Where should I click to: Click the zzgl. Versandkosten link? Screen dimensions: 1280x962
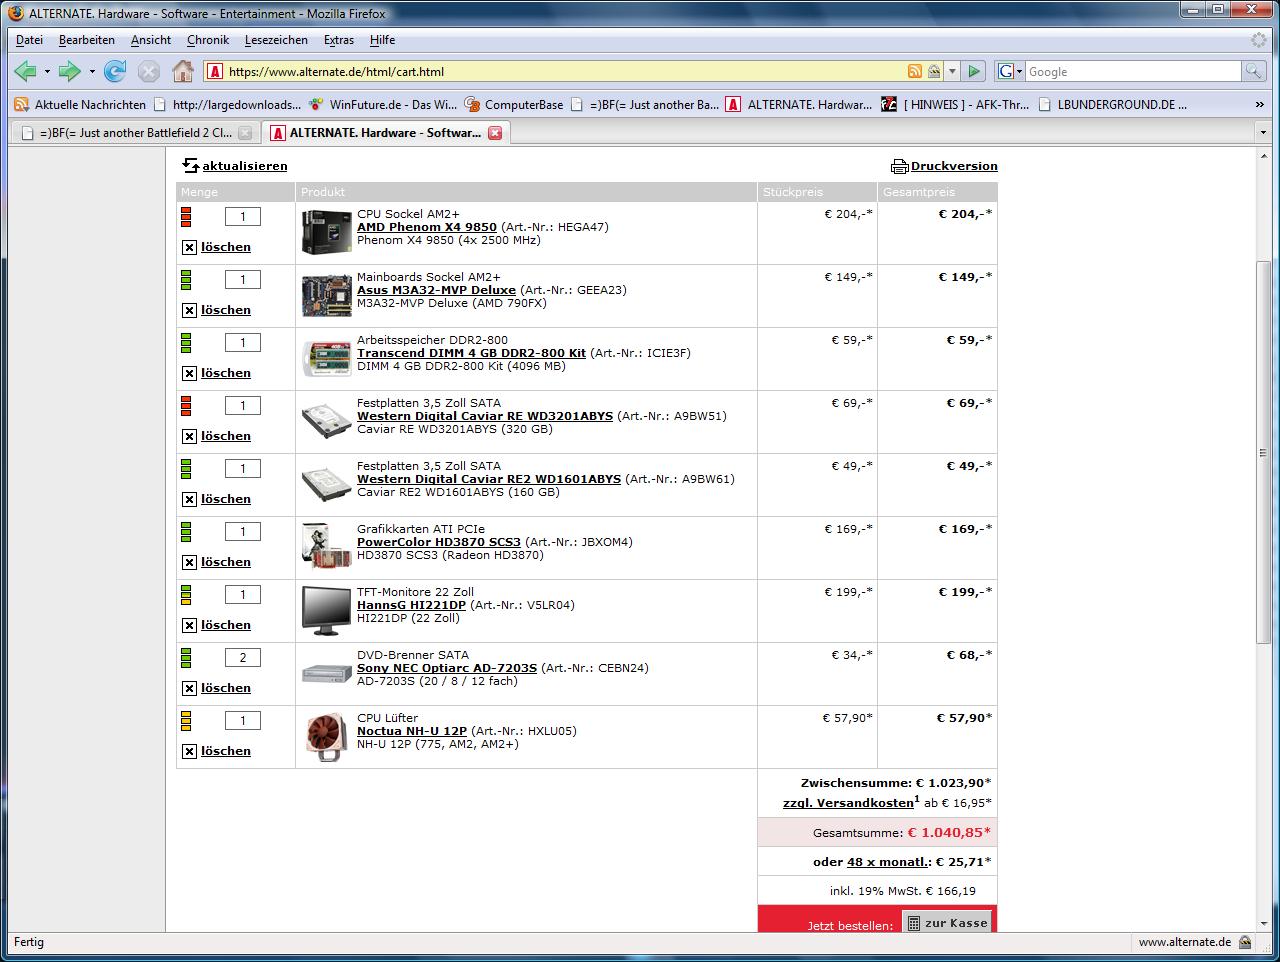pos(848,803)
